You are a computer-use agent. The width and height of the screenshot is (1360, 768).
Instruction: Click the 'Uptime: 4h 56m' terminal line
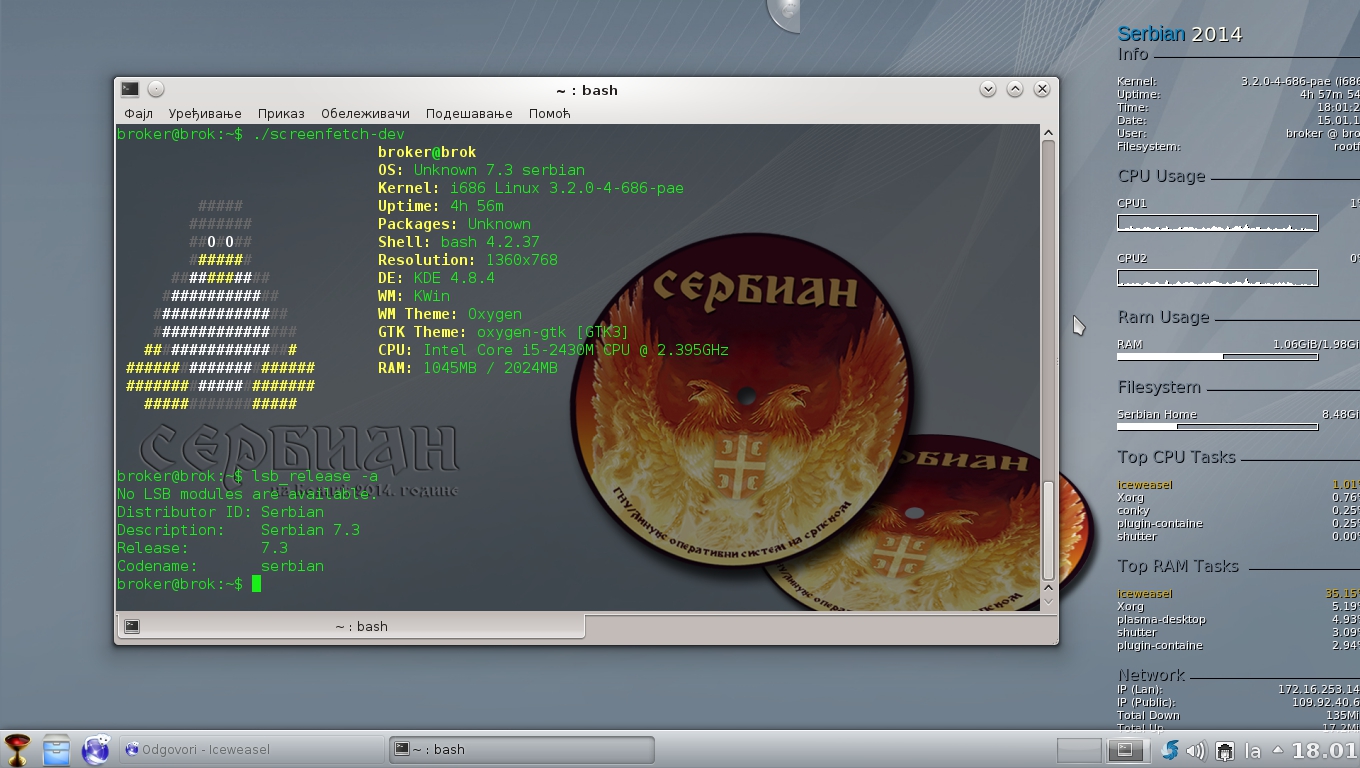[x=441, y=206]
